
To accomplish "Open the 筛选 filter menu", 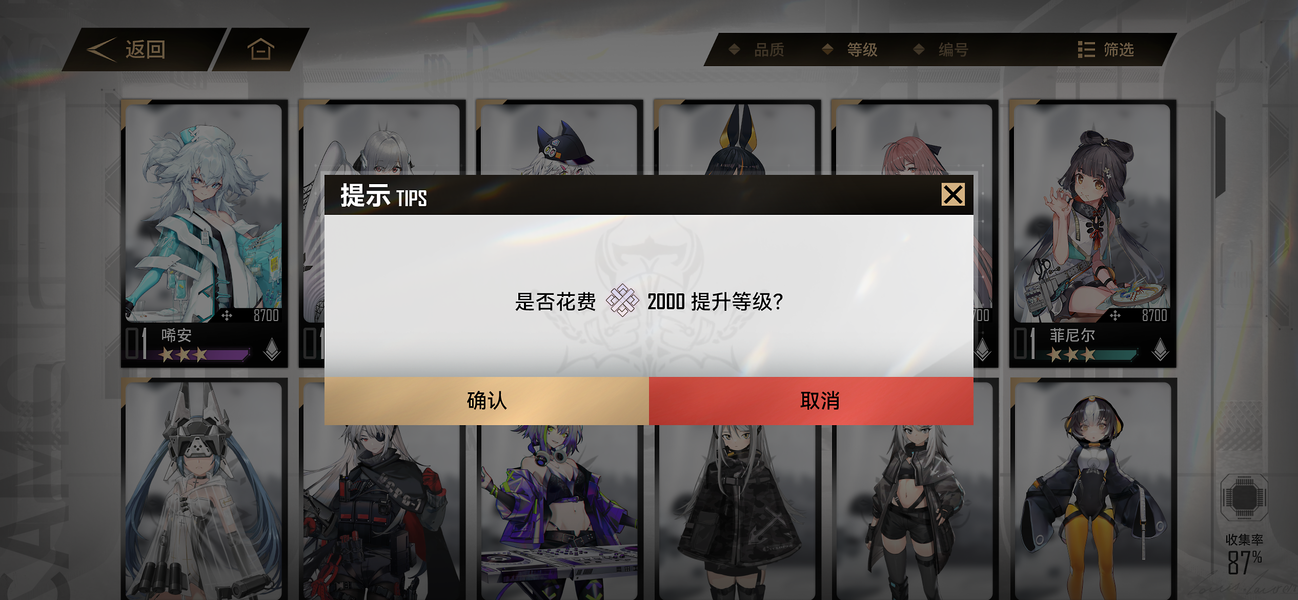I will click(1106, 49).
